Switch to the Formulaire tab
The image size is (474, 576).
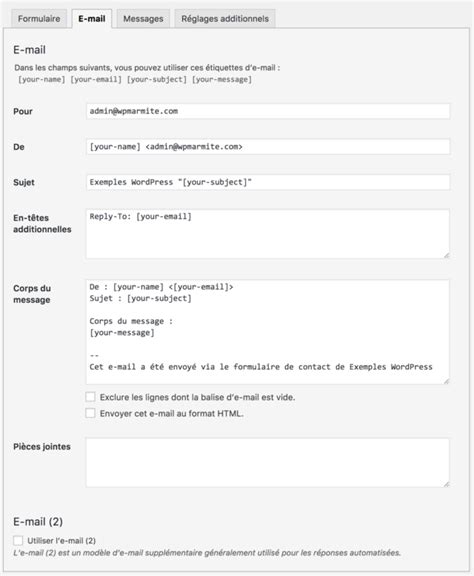coord(39,19)
